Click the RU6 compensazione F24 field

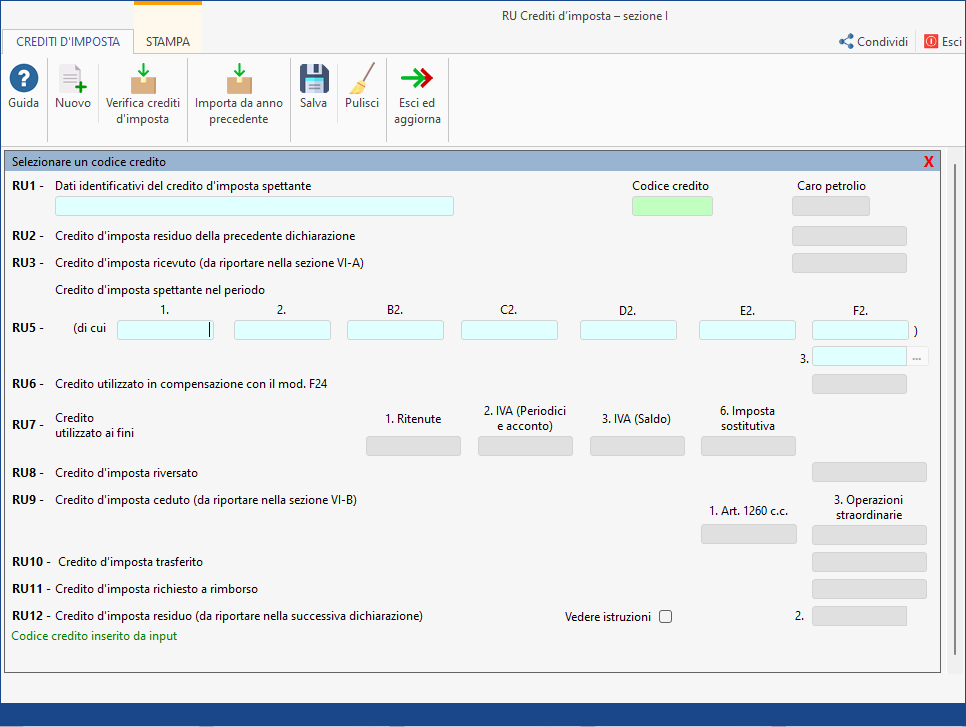click(x=859, y=384)
